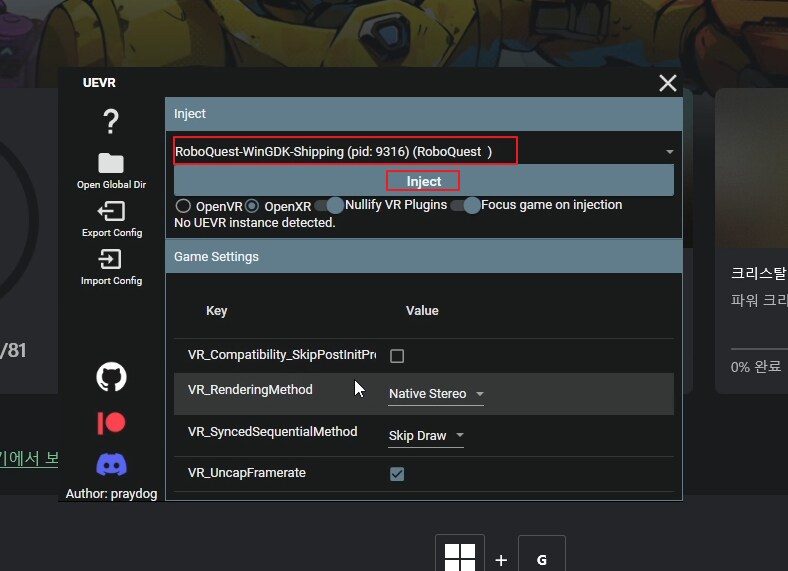Viewport: 788px width, 571px height.
Task: Expand the RoboQuest process dropdown
Action: (x=669, y=152)
